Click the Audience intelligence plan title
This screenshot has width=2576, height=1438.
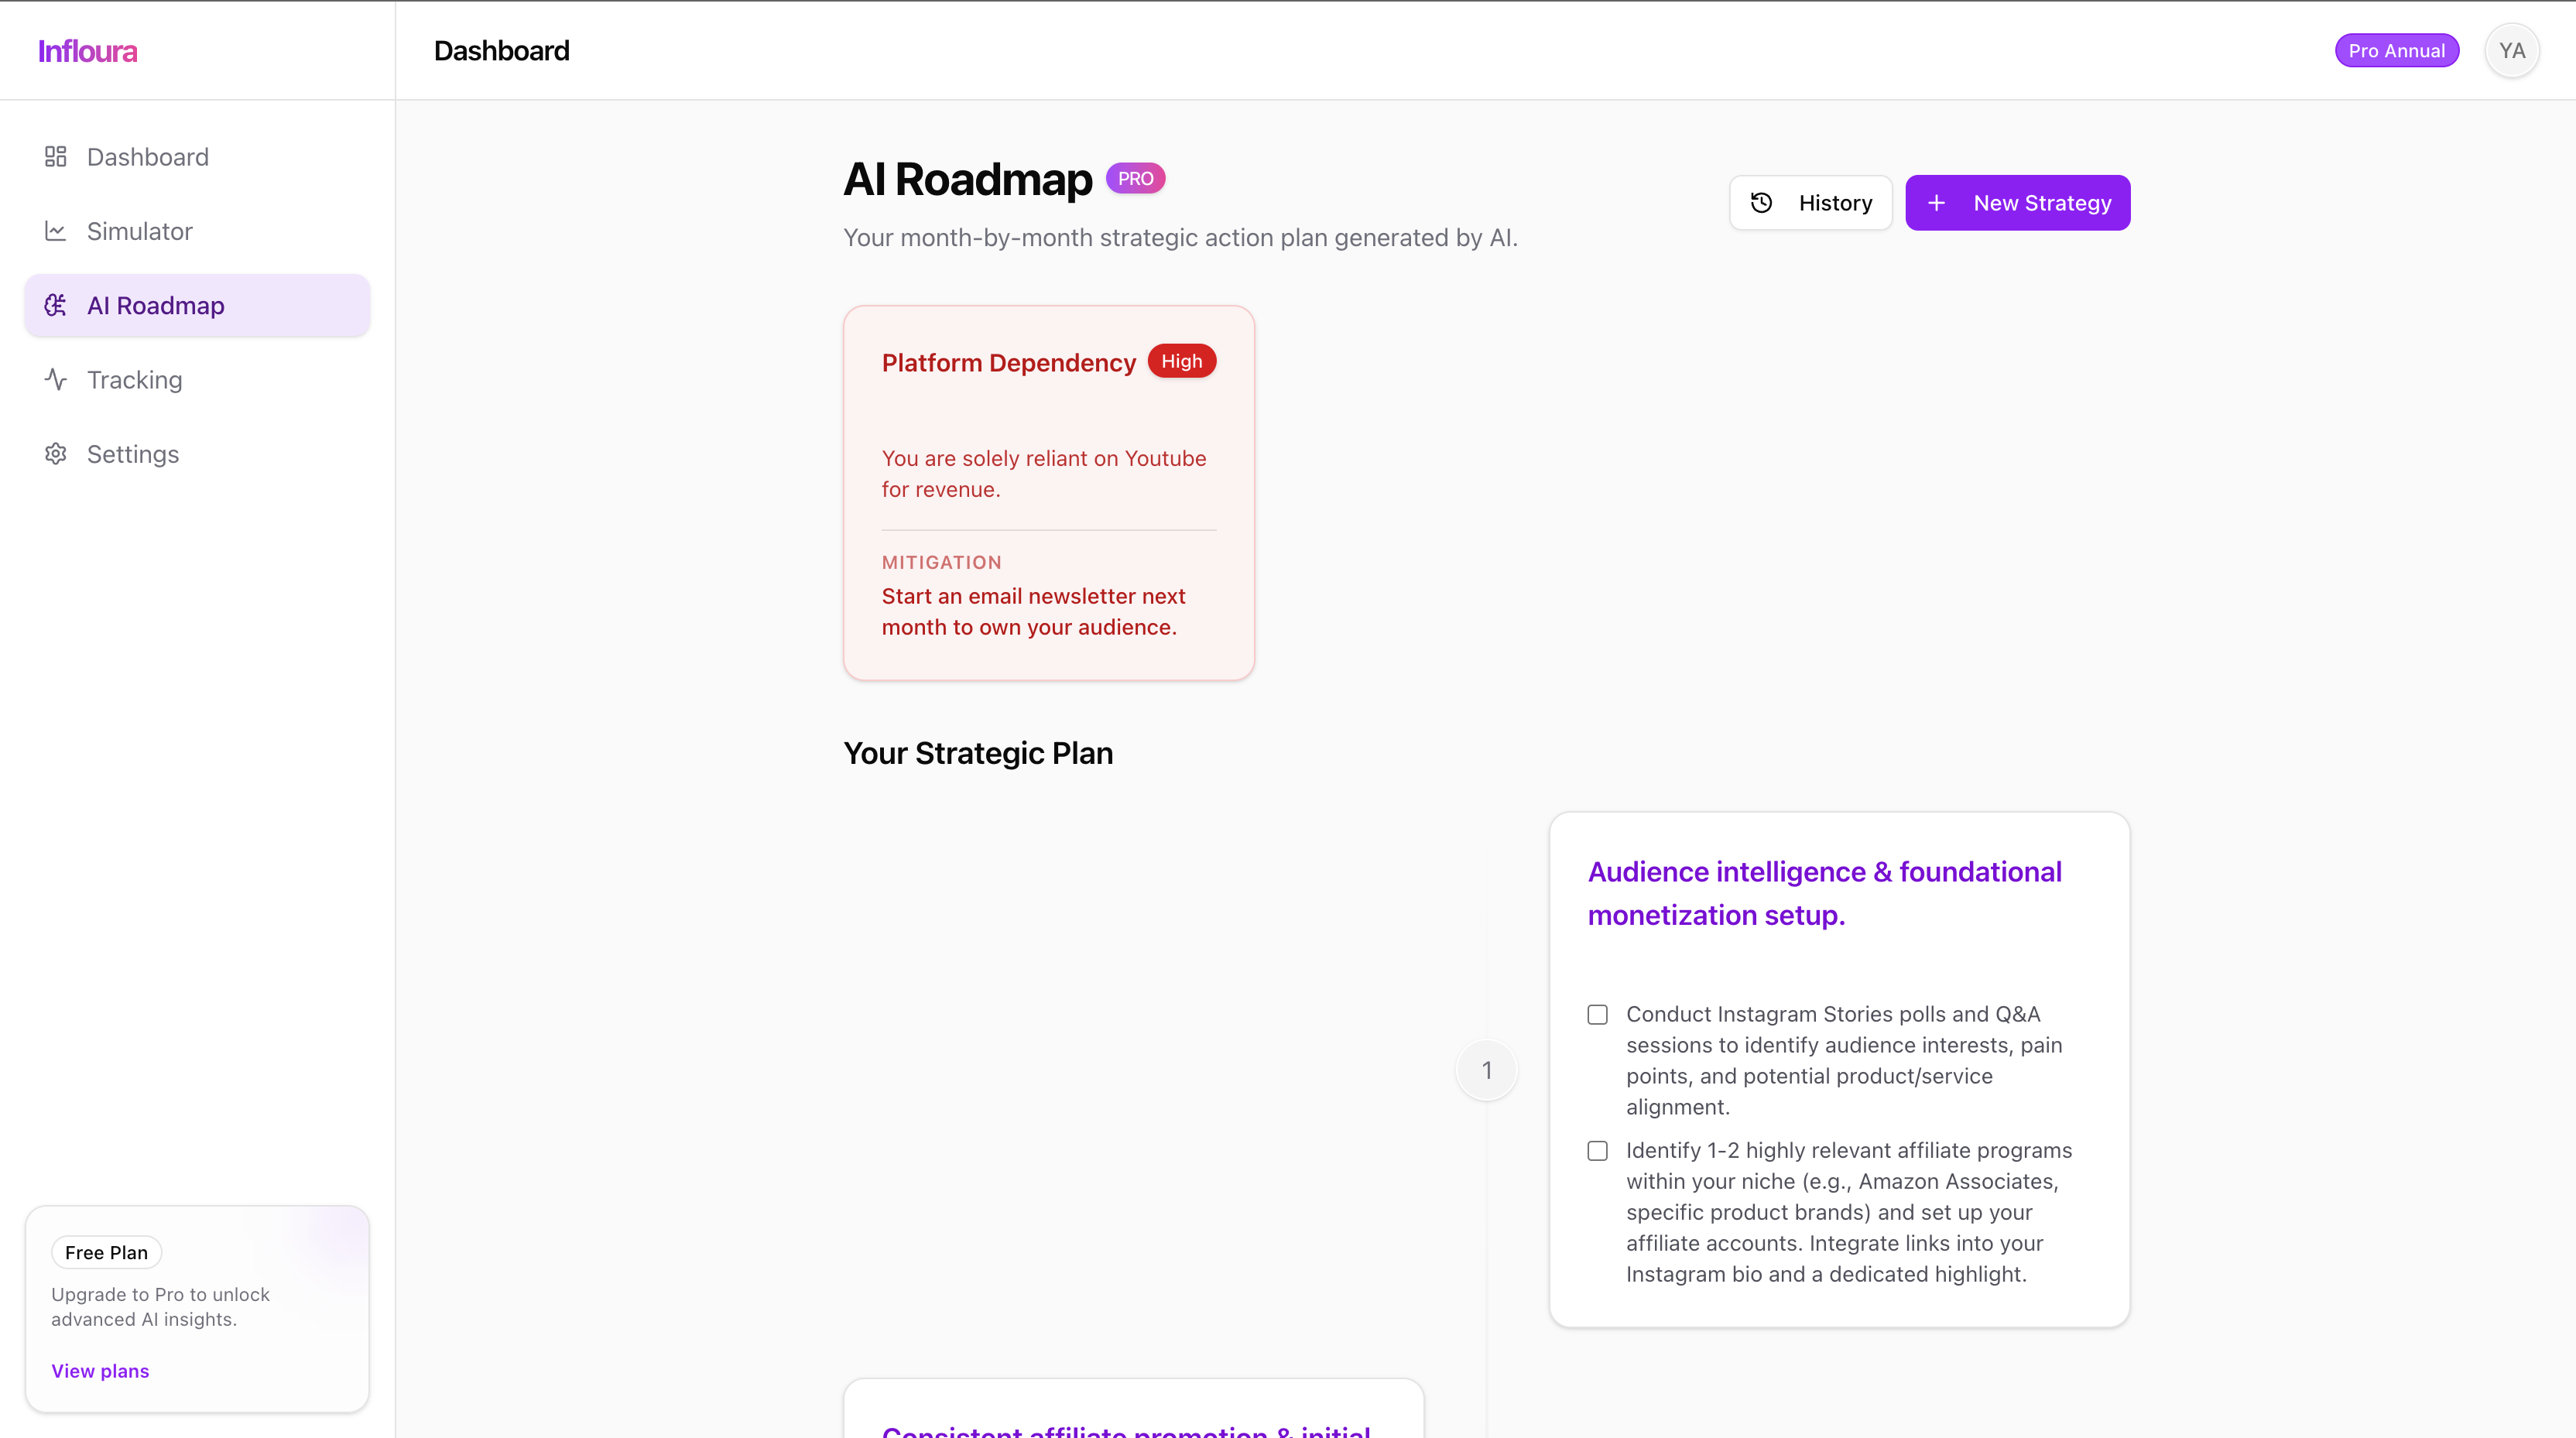(1825, 893)
